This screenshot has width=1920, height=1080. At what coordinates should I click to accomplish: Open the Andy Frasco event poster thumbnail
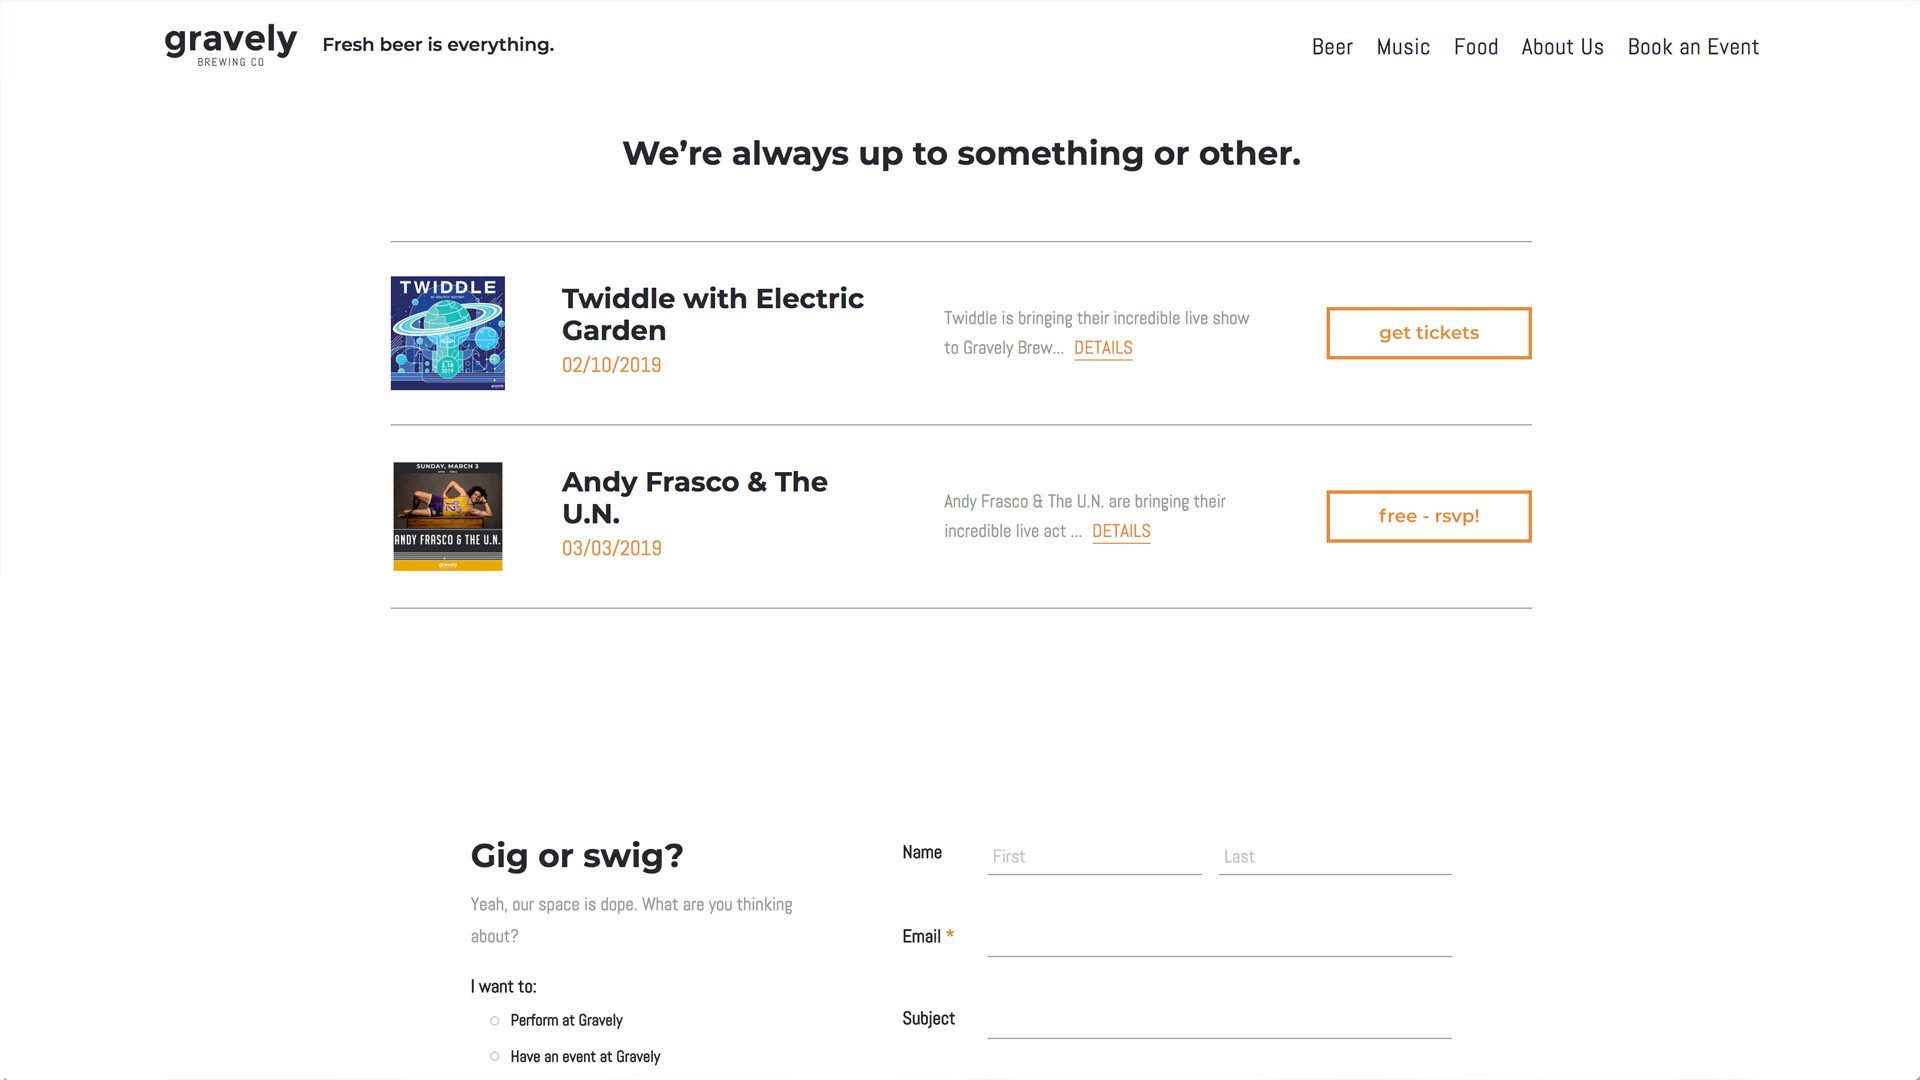447,516
